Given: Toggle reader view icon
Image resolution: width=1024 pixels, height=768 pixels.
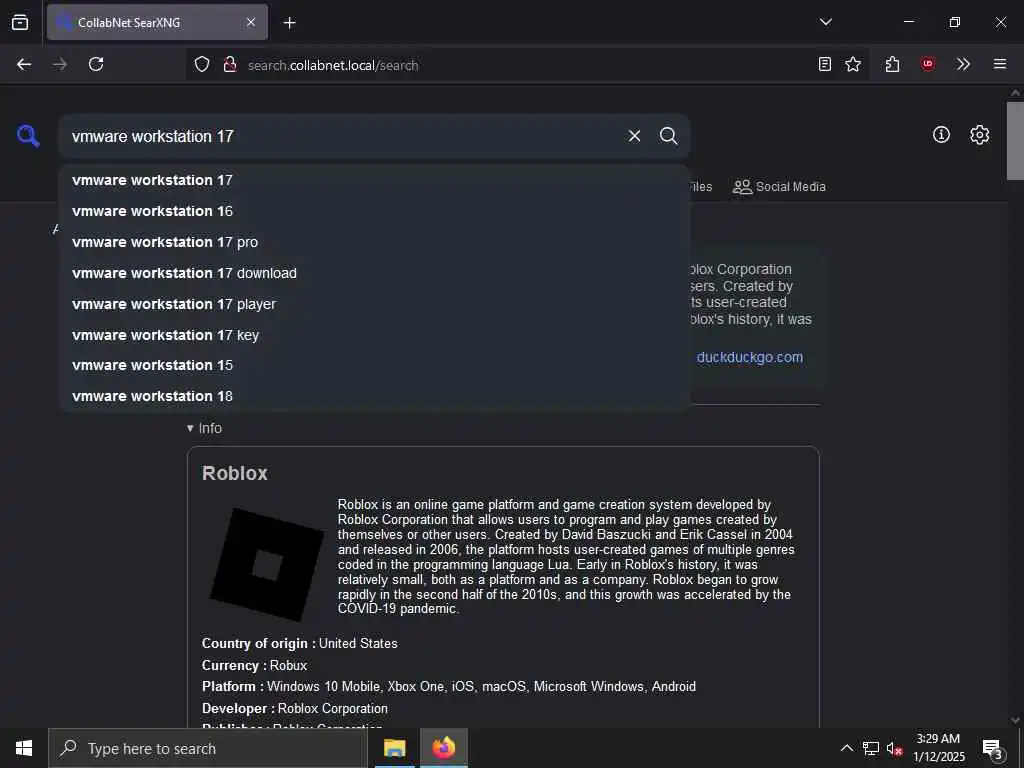Looking at the screenshot, I should click(x=825, y=64).
